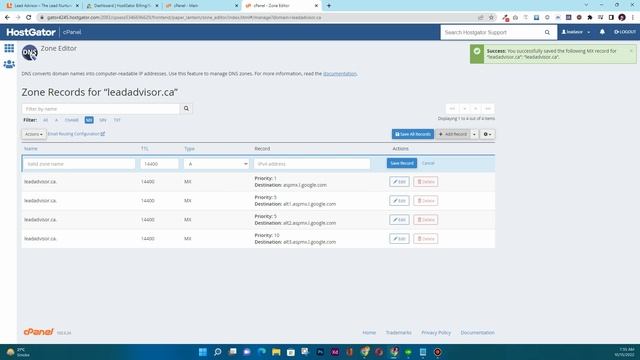
Task: Open the Chrome three-dot menu
Action: [633, 18]
